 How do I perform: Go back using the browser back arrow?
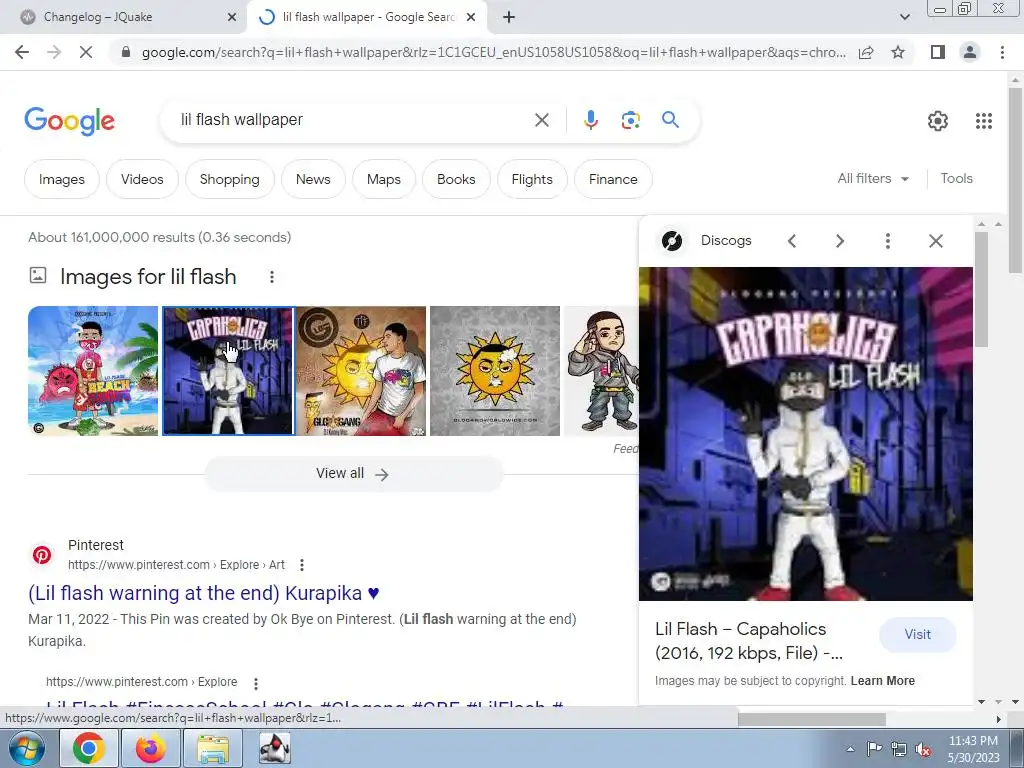(x=22, y=52)
